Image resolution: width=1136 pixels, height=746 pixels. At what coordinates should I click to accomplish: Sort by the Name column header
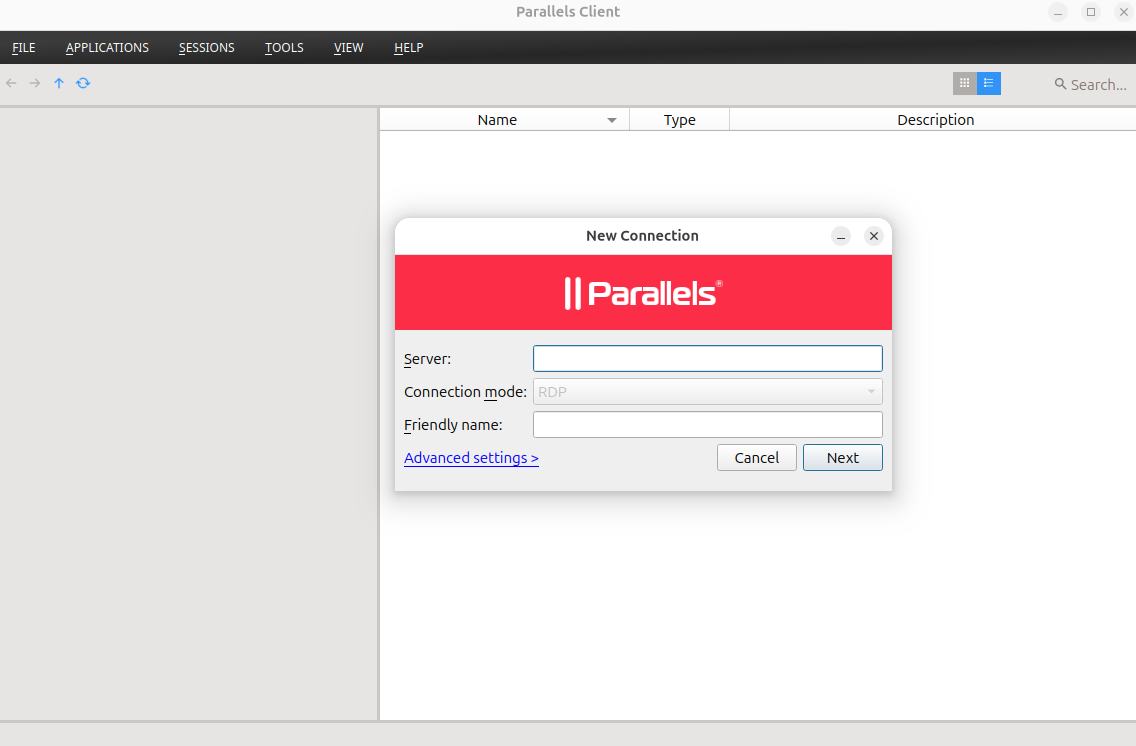[x=505, y=120]
